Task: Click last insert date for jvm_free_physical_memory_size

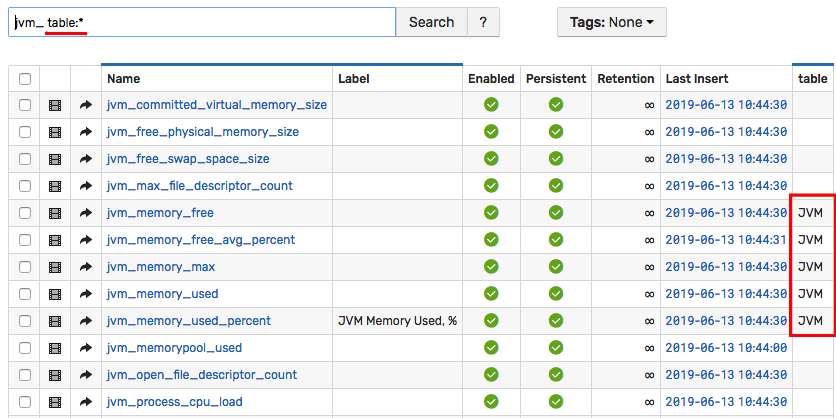Action: point(726,132)
